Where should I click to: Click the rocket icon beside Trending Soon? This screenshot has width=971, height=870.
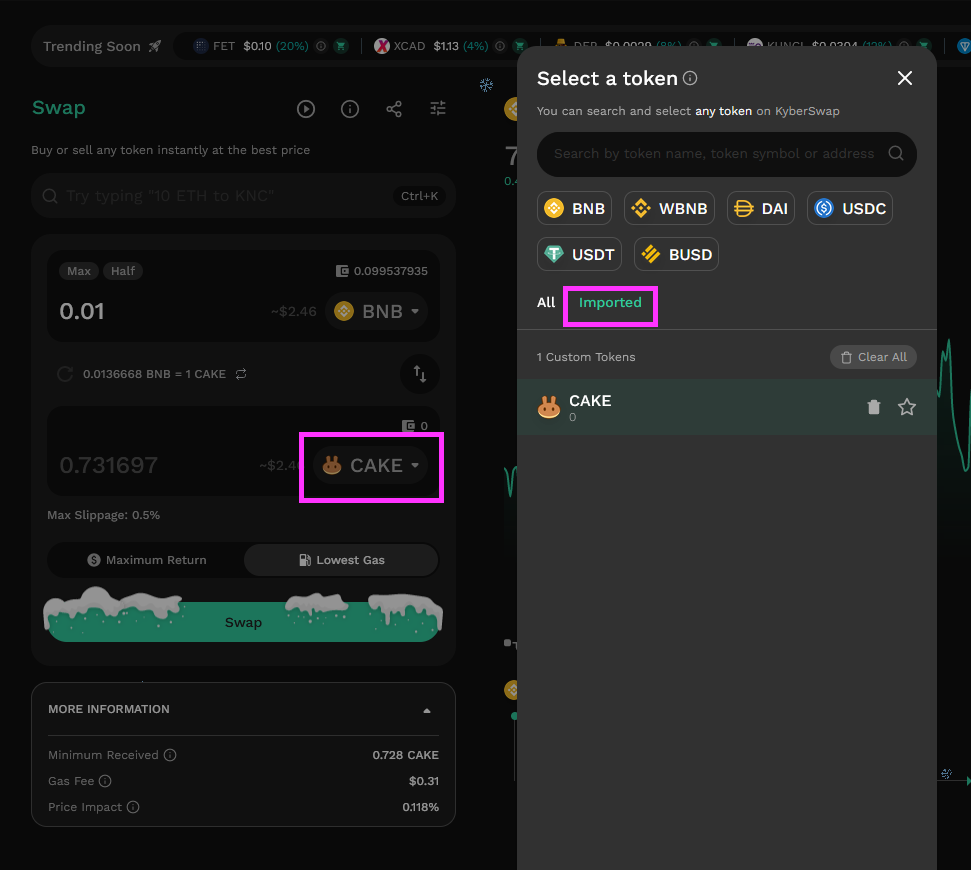(155, 46)
